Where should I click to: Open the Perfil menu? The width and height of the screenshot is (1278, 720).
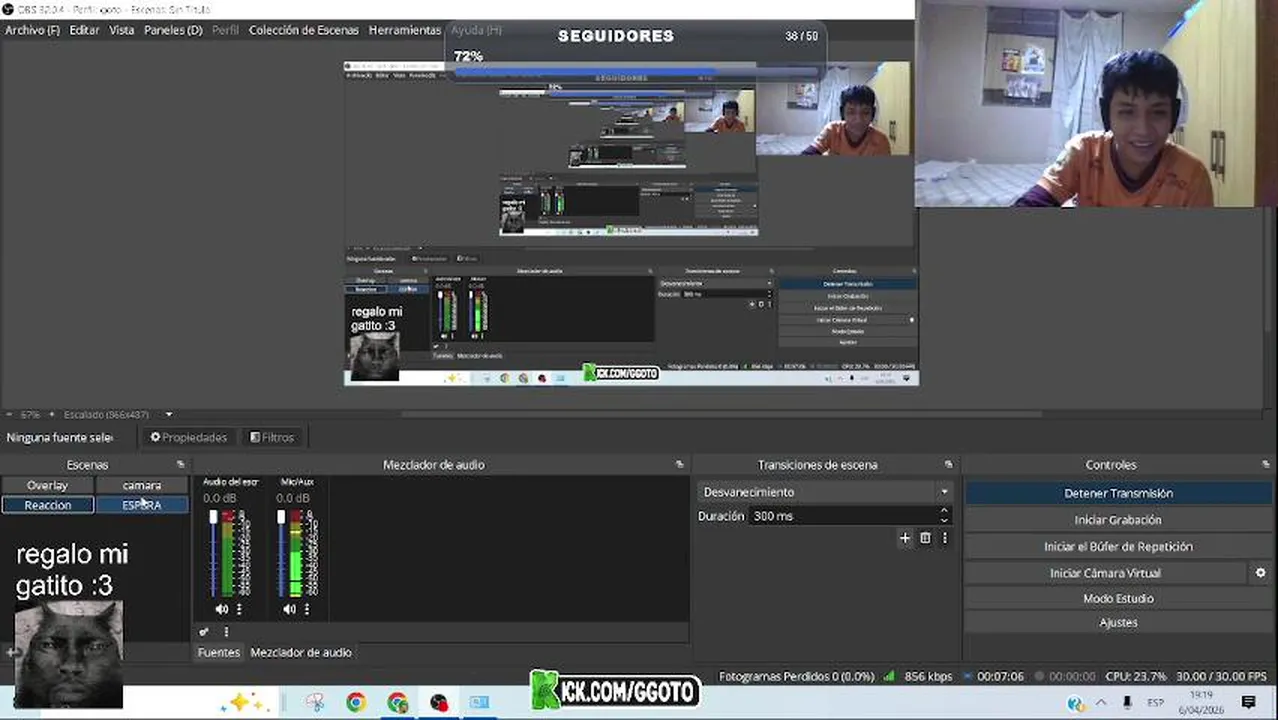225,30
